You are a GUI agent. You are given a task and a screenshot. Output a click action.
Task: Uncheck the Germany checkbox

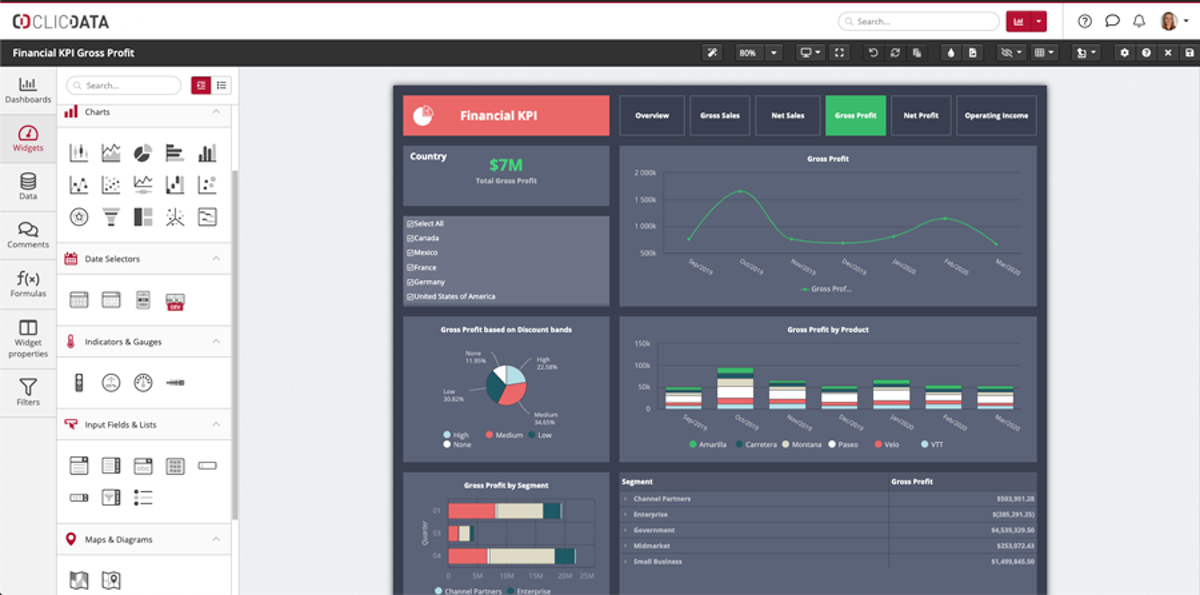(x=410, y=282)
